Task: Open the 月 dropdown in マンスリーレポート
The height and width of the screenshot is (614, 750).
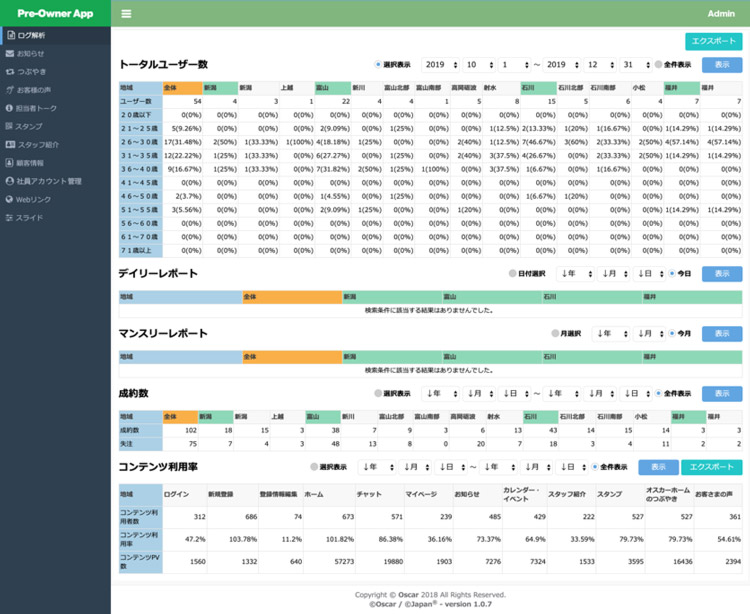Action: pos(650,333)
